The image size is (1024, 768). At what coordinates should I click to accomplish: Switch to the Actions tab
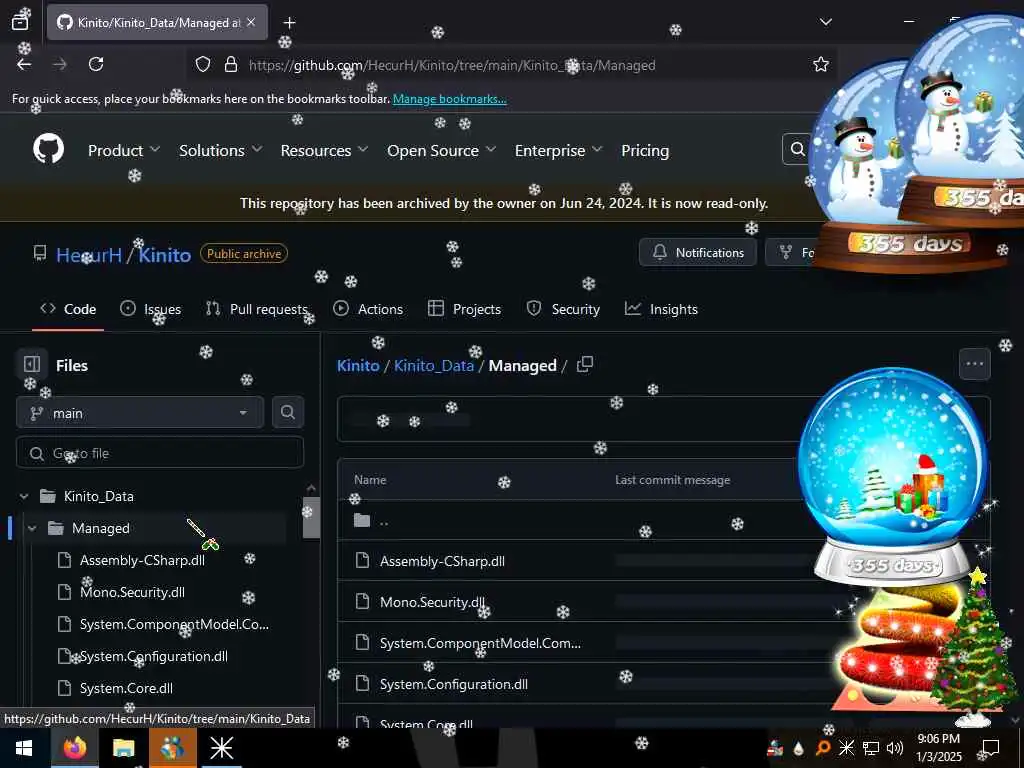pos(368,309)
